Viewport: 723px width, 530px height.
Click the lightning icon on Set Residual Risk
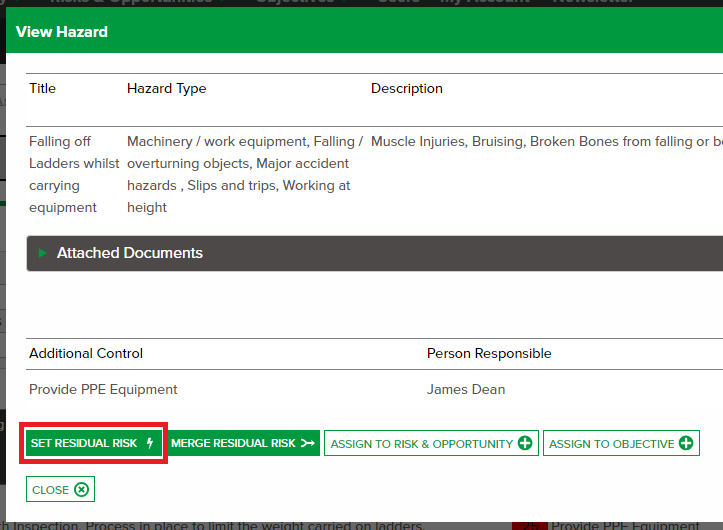coord(150,443)
